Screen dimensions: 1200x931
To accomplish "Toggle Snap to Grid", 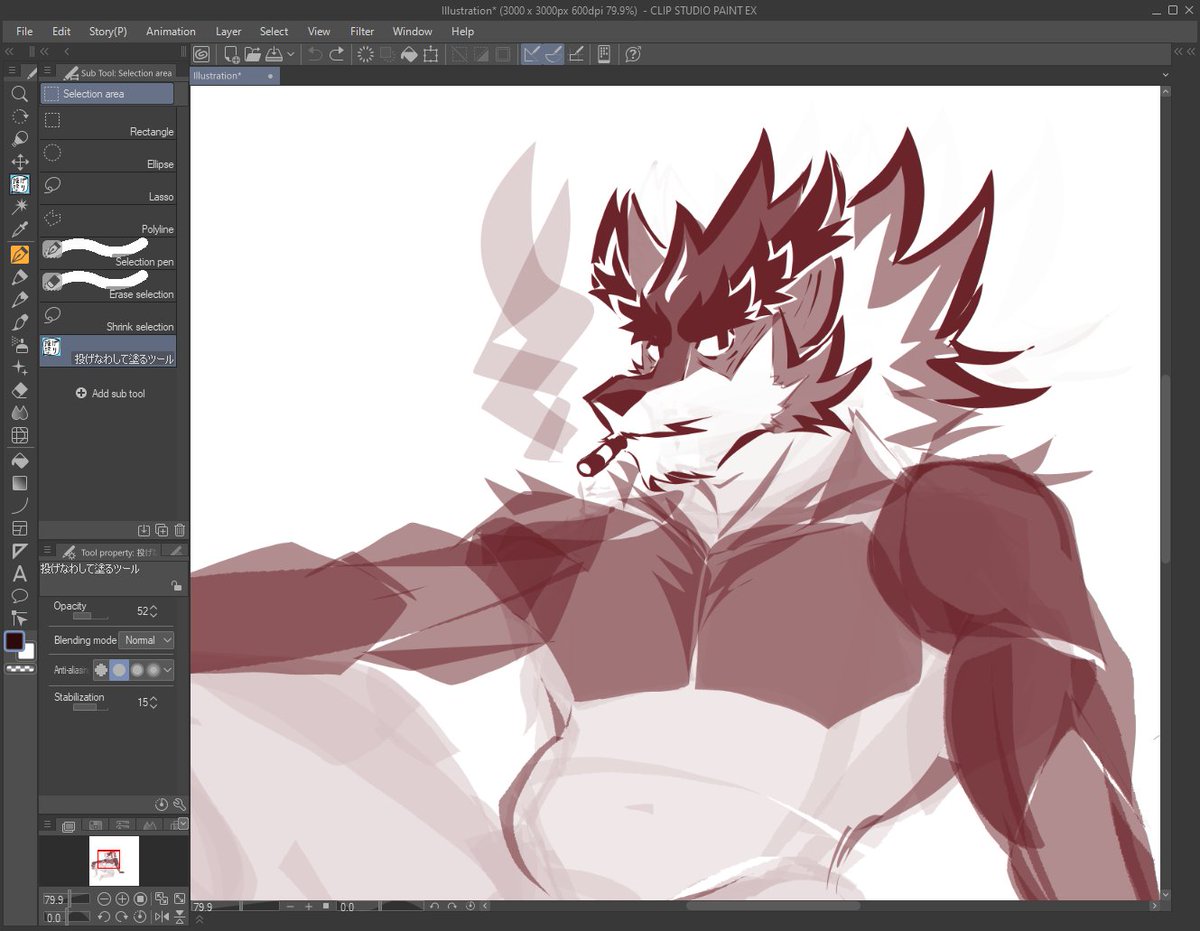I will click(x=576, y=55).
